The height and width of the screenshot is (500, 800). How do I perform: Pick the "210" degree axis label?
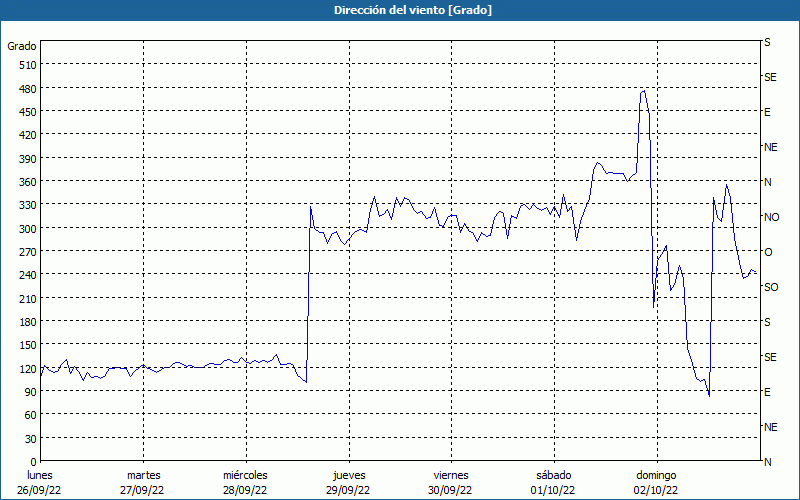pos(28,298)
